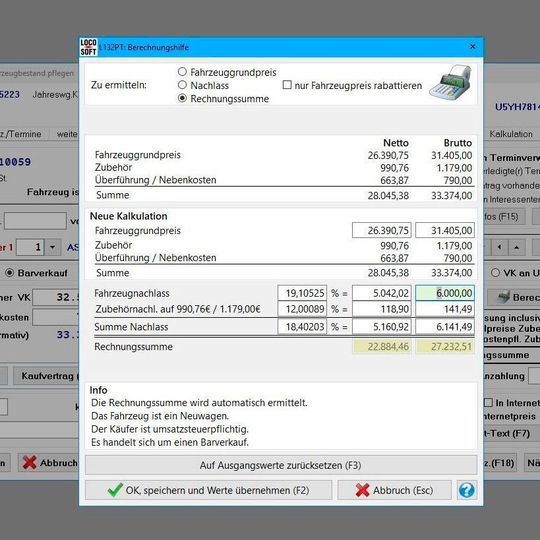The width and height of the screenshot is (540, 540).
Task: Edit Summe Nachlass net field 5.160,92
Action: (x=382, y=326)
